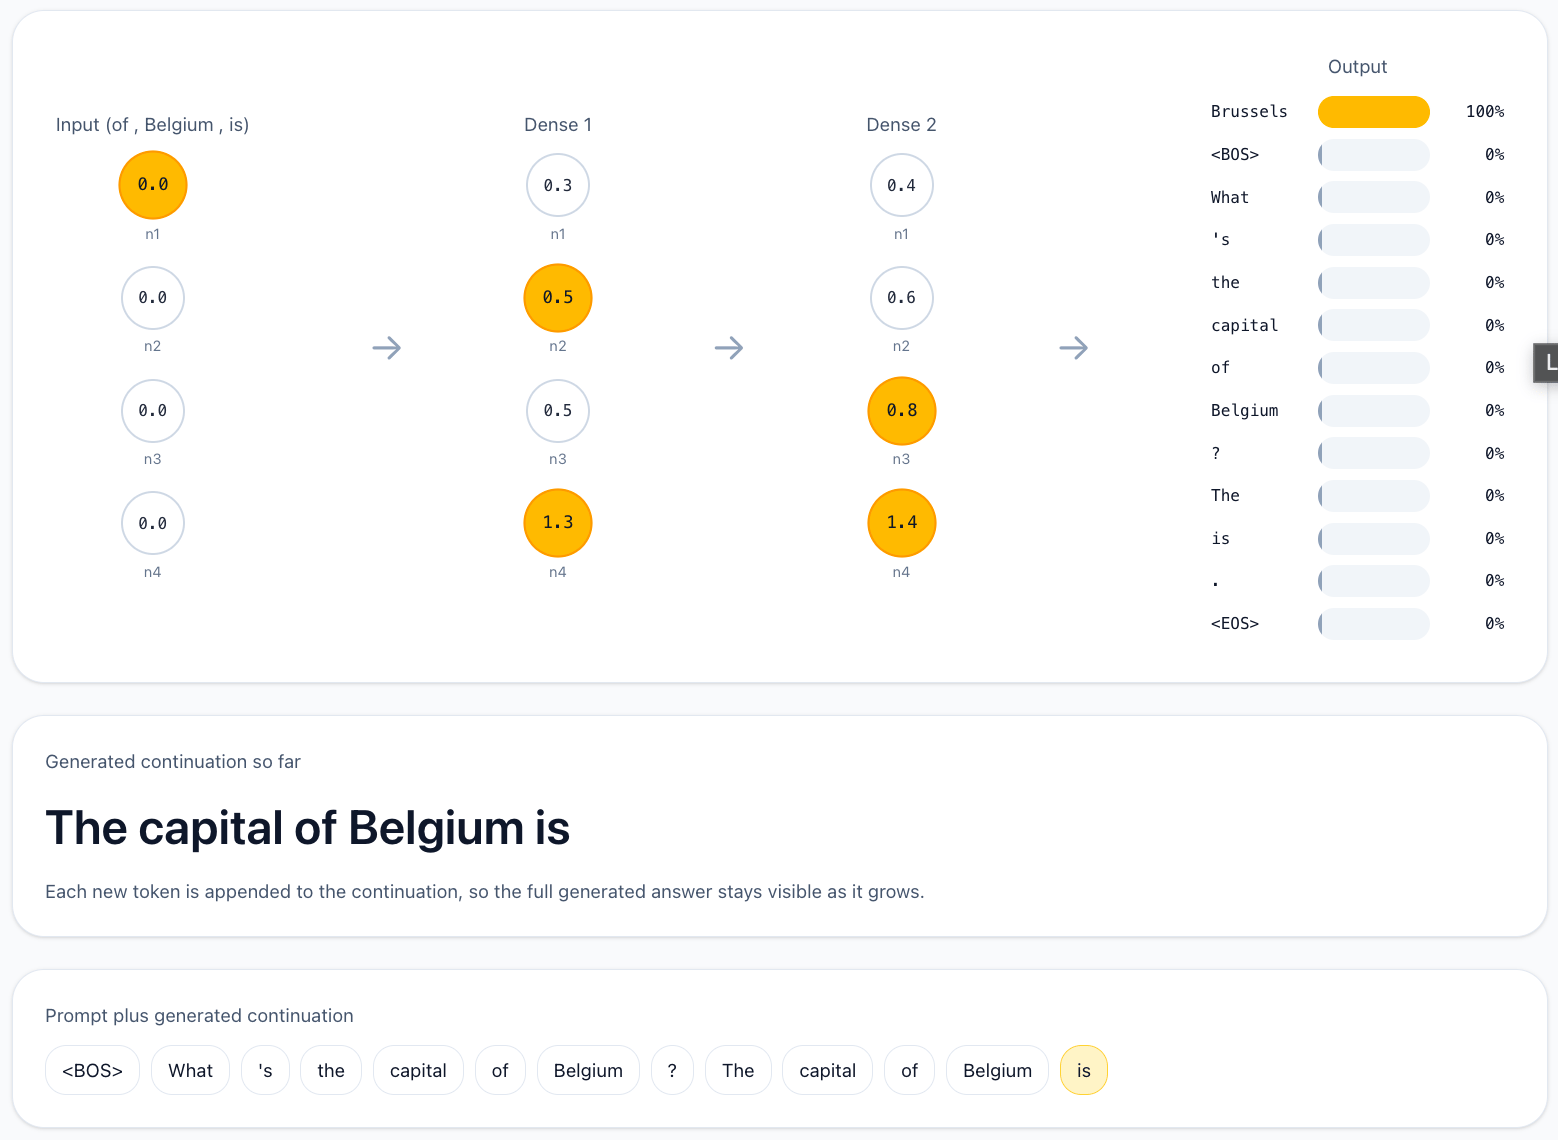Click the Brussels output probability bar
The height and width of the screenshot is (1140, 1558).
[1373, 112]
